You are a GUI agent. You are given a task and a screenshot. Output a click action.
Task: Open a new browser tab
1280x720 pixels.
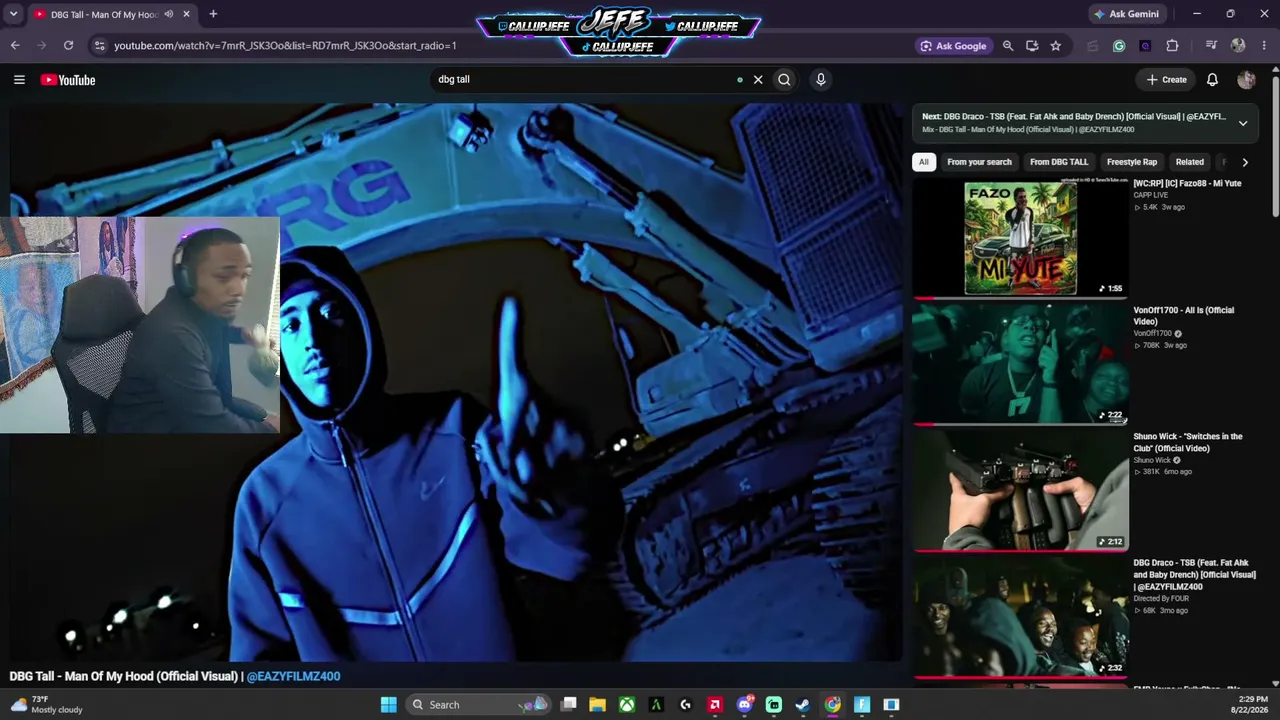click(213, 14)
